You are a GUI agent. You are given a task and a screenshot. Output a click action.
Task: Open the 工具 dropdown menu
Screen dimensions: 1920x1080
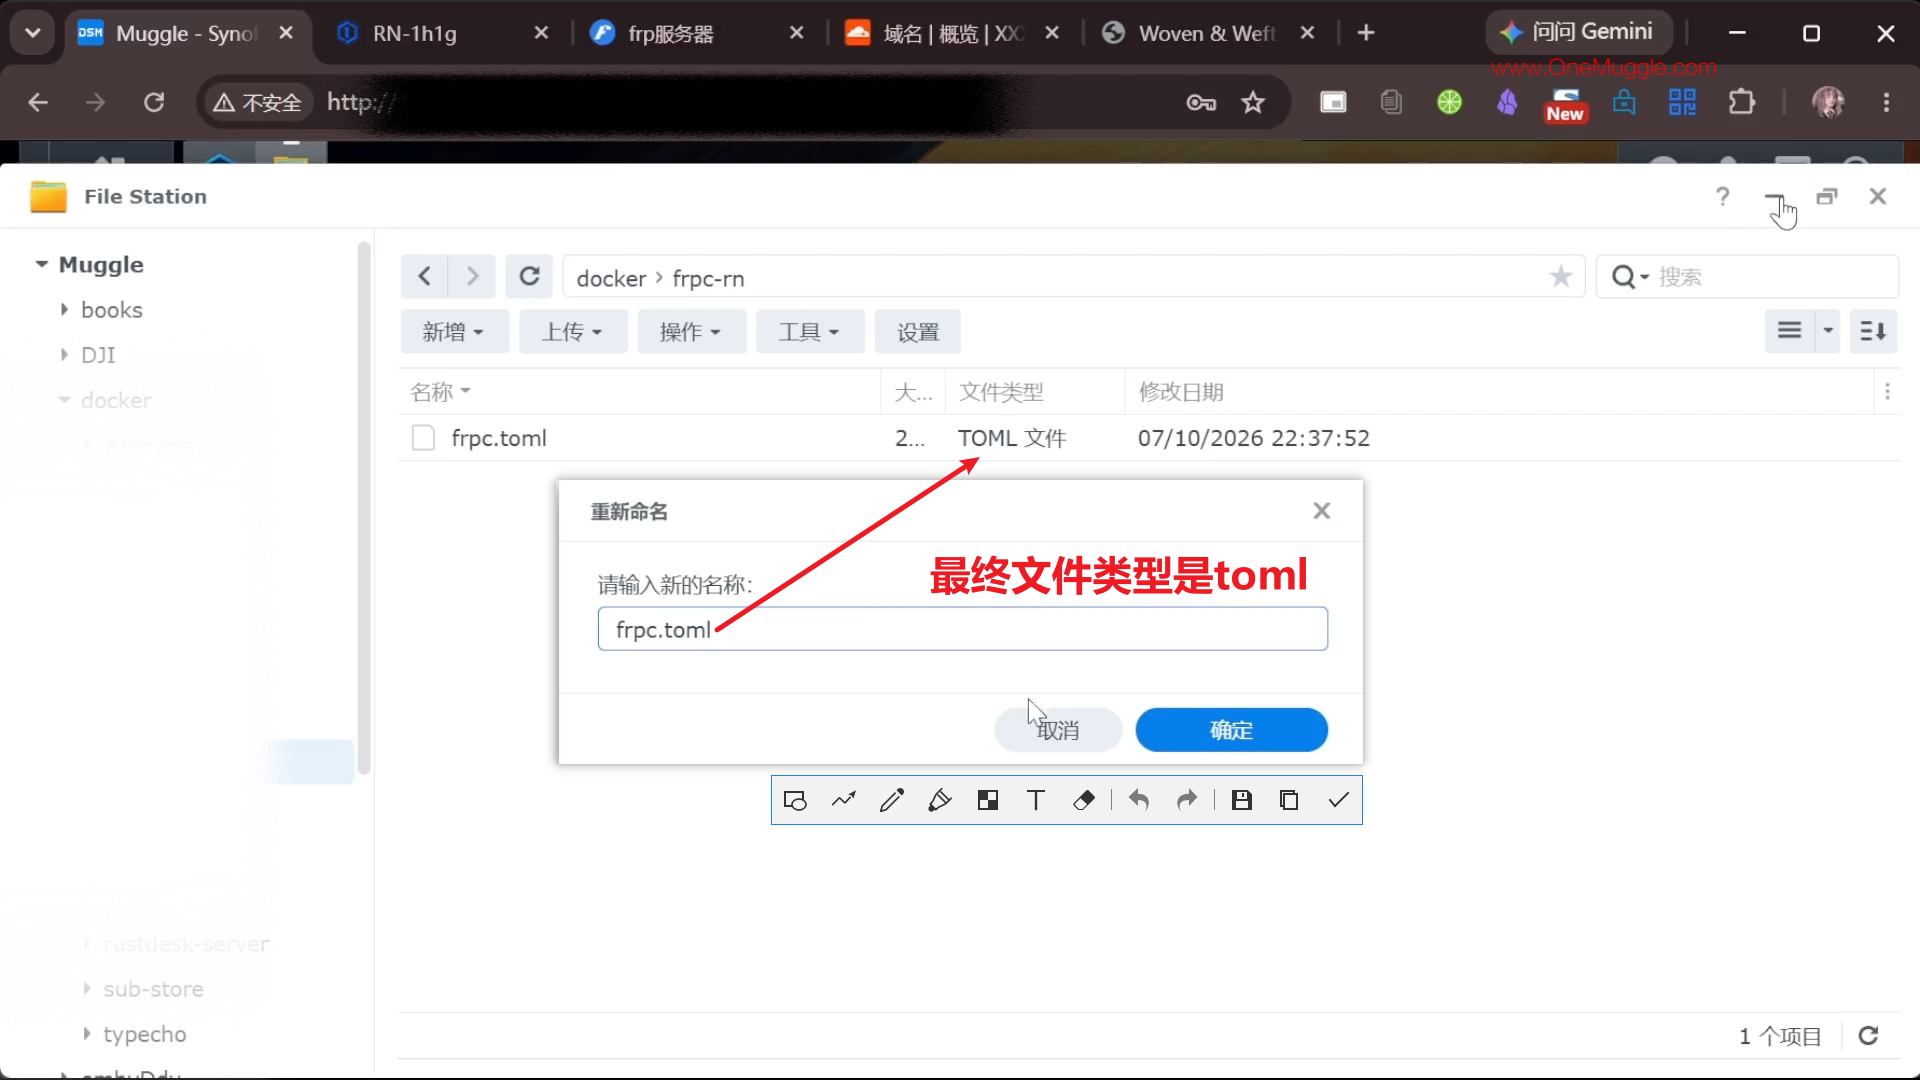(x=809, y=331)
